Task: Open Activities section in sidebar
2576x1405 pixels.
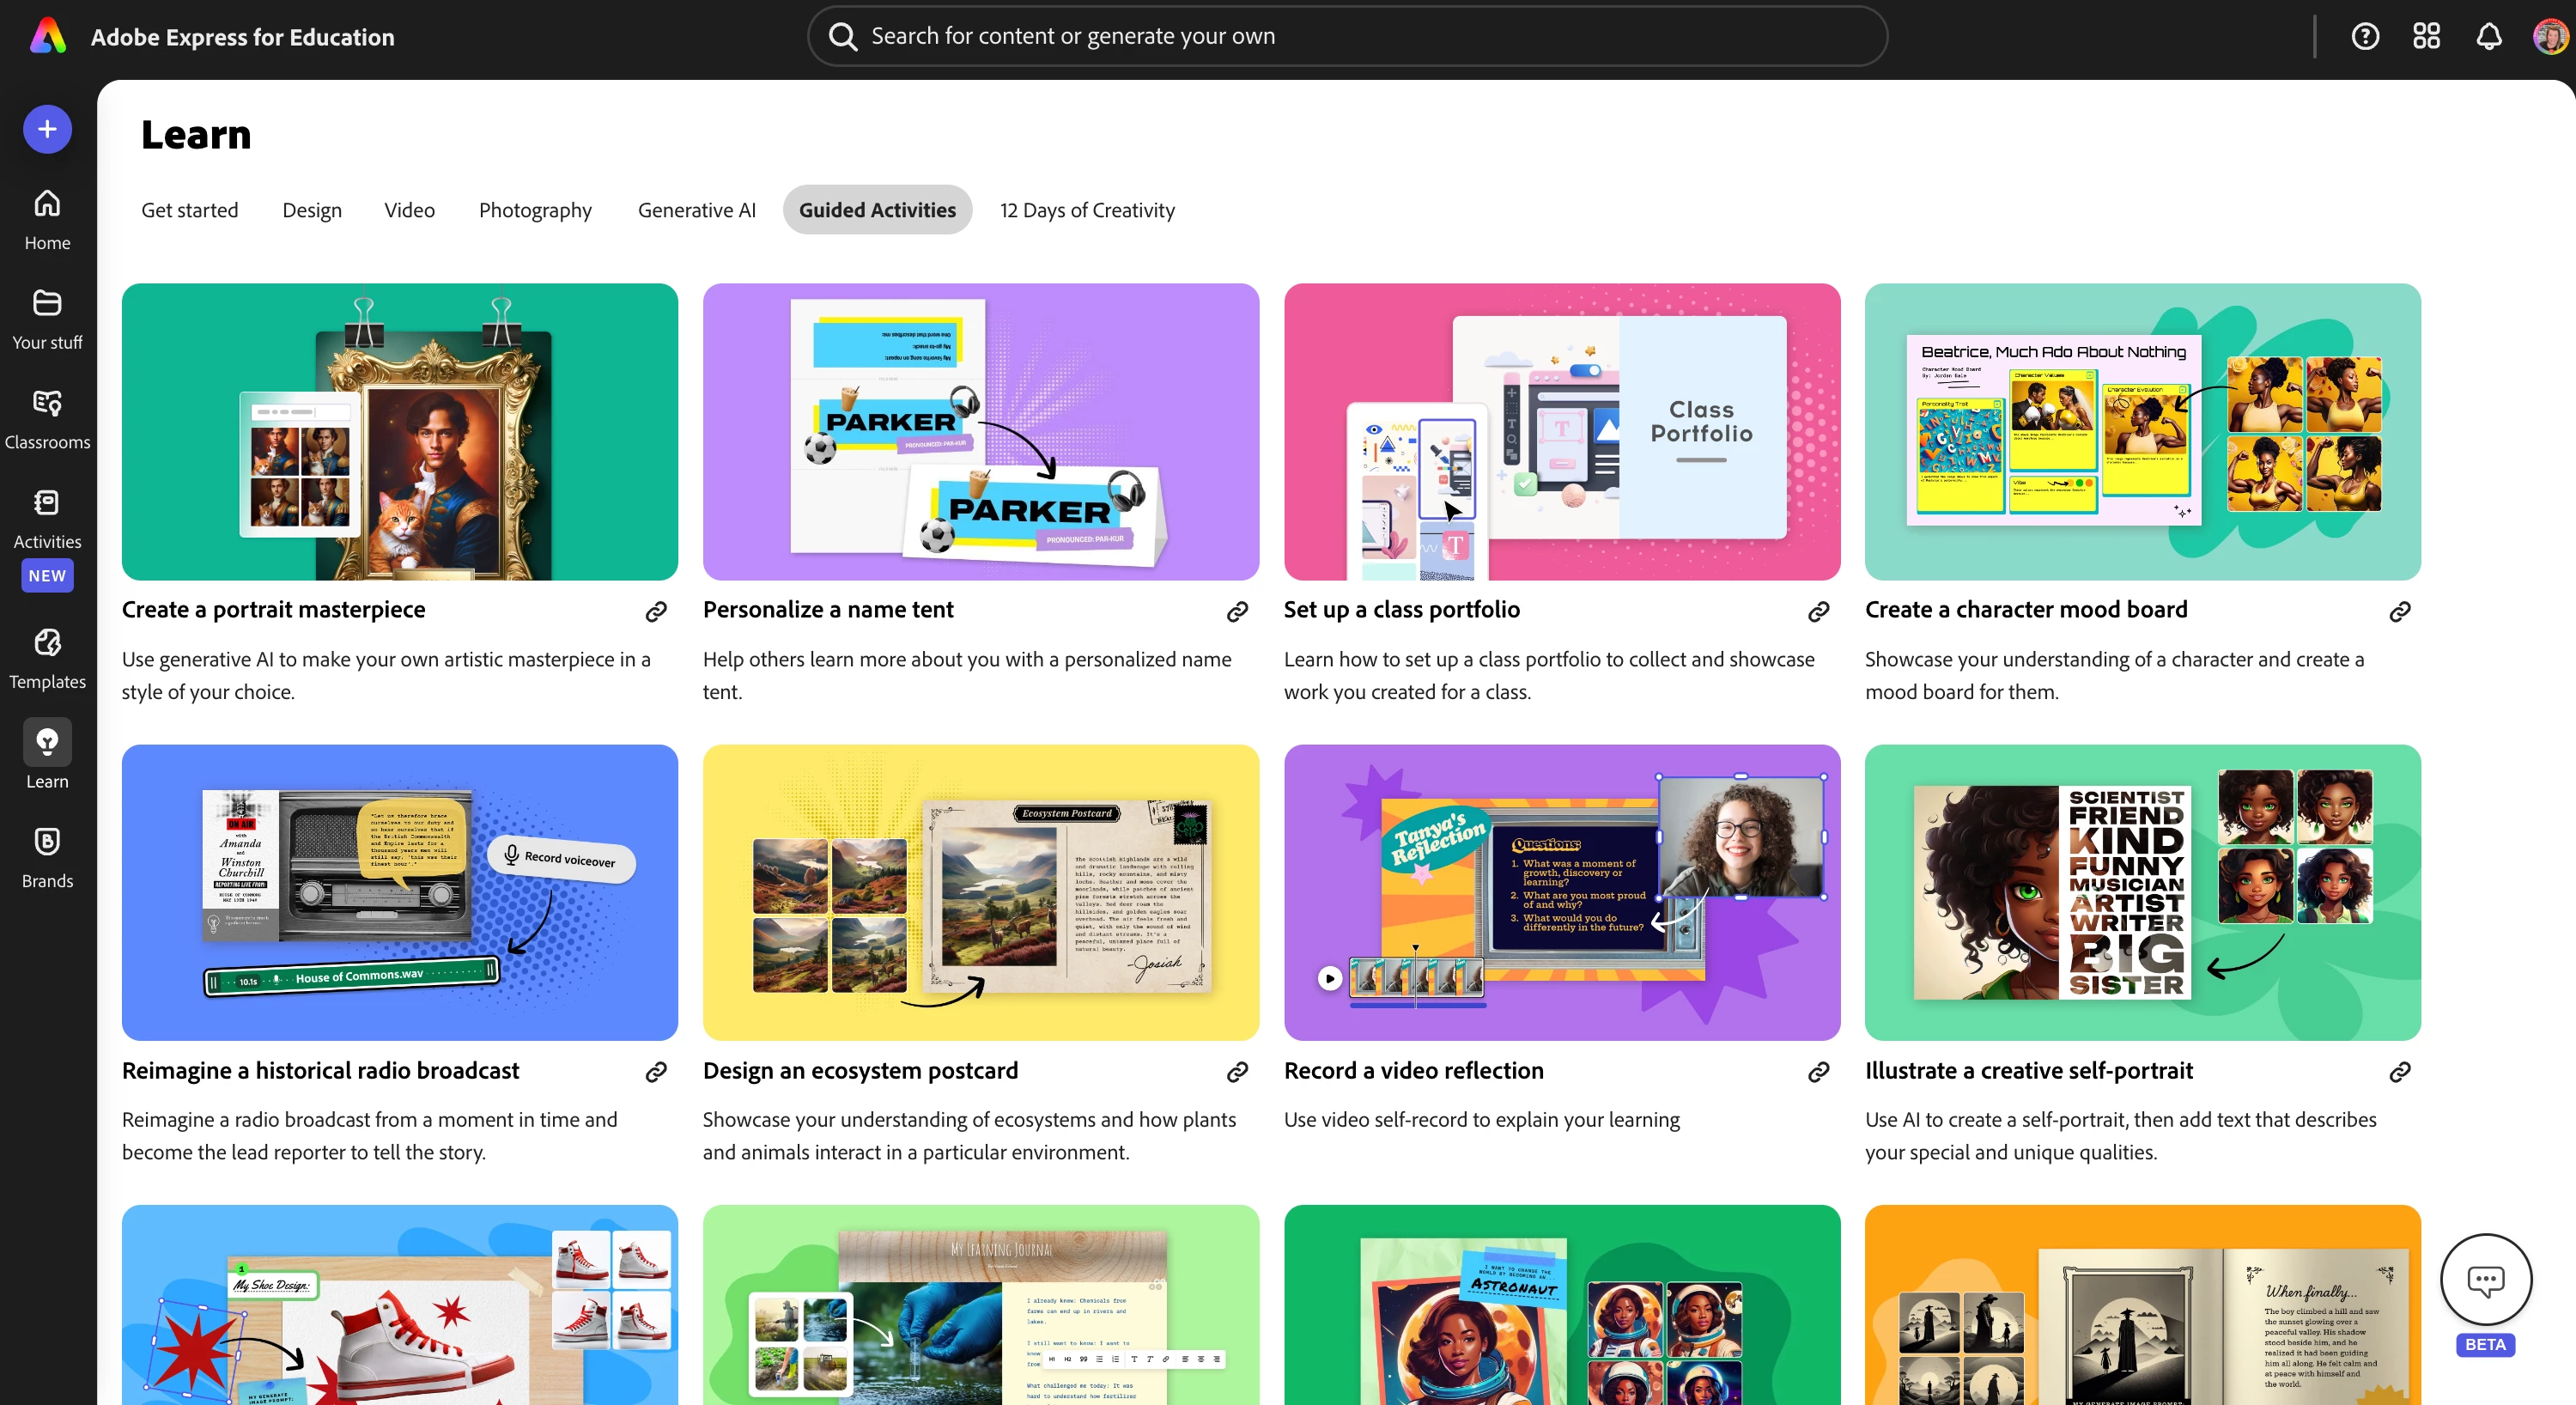Action: (x=47, y=518)
